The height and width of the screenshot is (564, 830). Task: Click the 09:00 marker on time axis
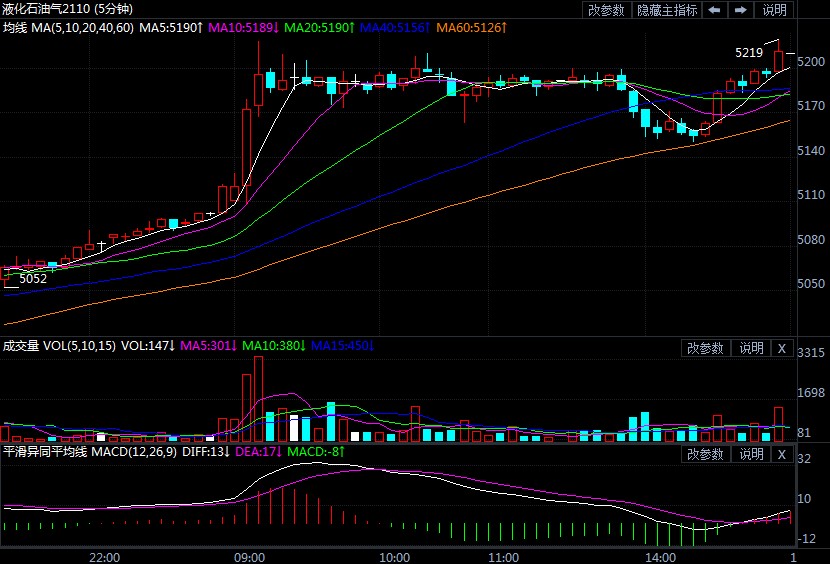pyautogui.click(x=249, y=556)
